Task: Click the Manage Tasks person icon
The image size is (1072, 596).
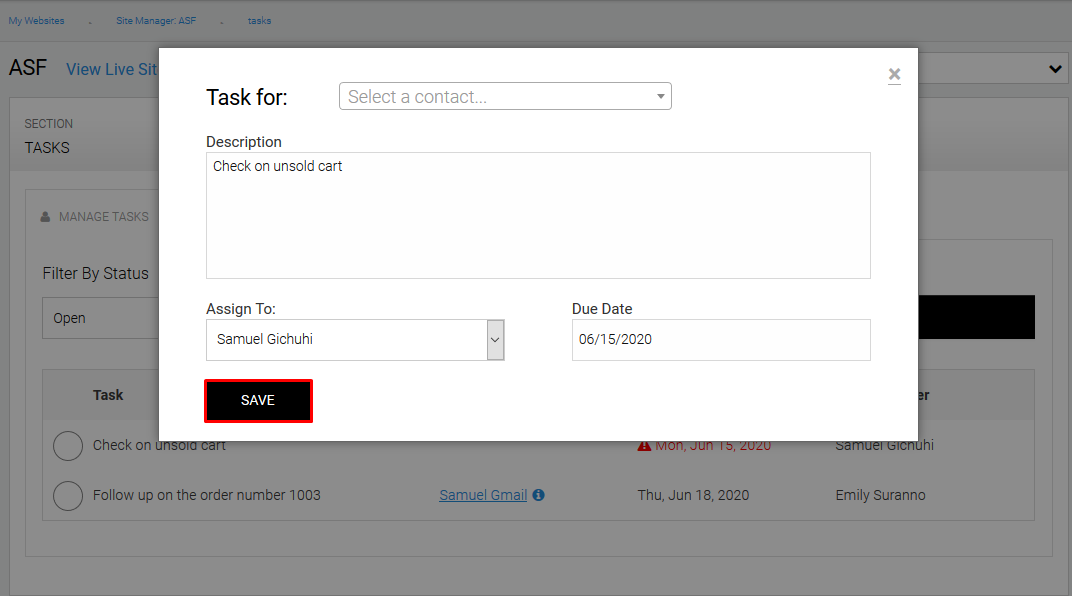Action: point(45,217)
